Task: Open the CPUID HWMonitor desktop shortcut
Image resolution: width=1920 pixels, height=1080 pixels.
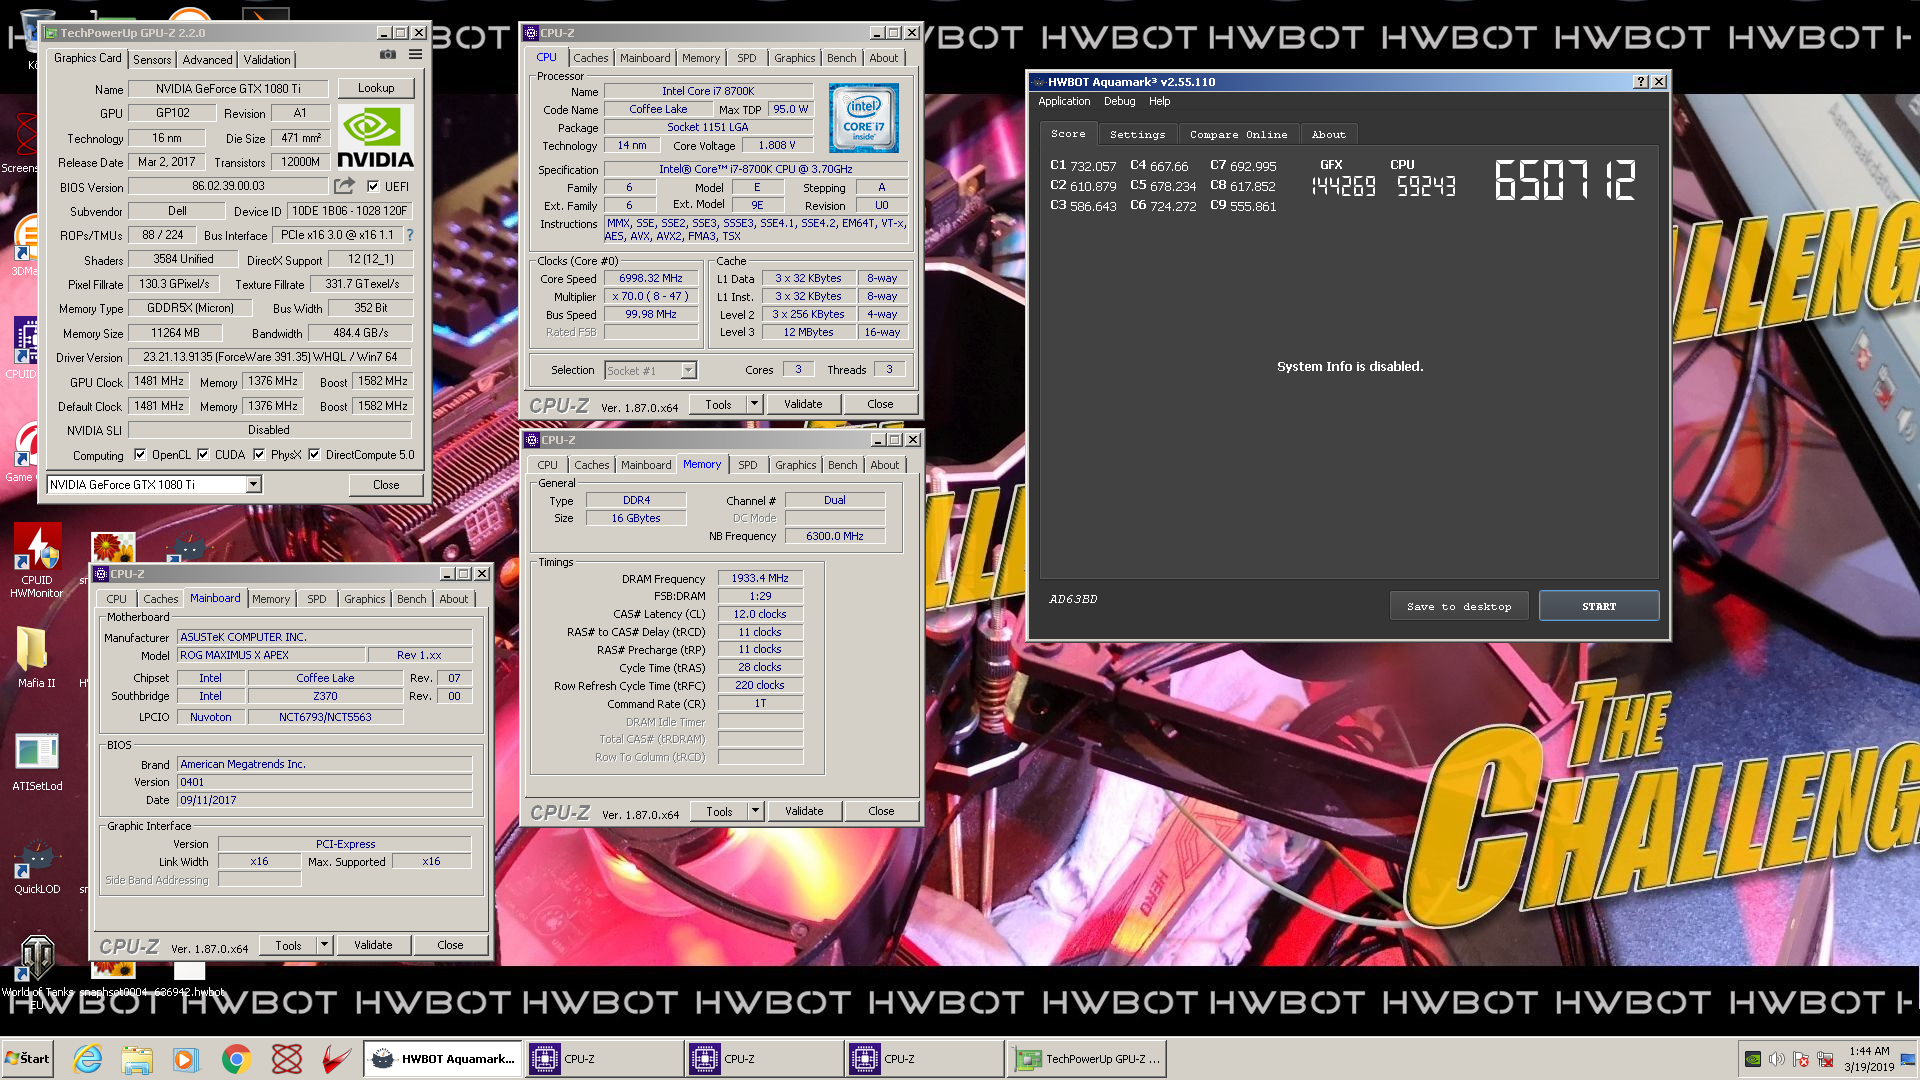Action: click(37, 560)
